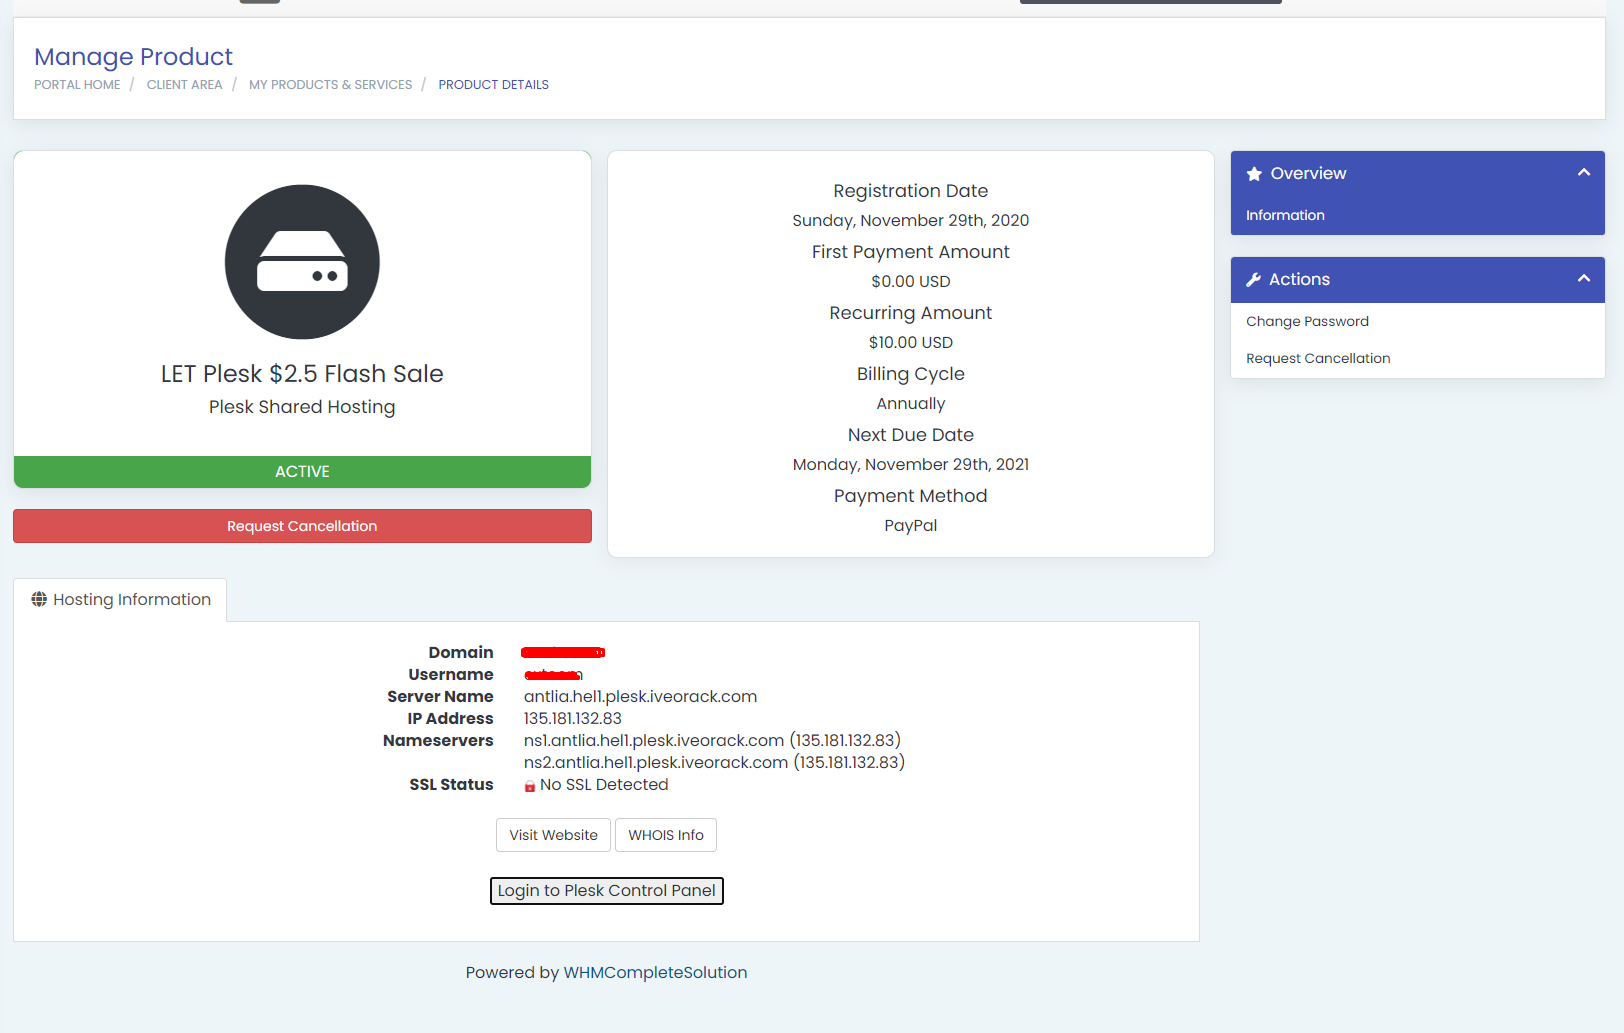Viewport: 1624px width, 1033px height.
Task: Follow the WHMCompleteSolution link
Action: click(655, 972)
